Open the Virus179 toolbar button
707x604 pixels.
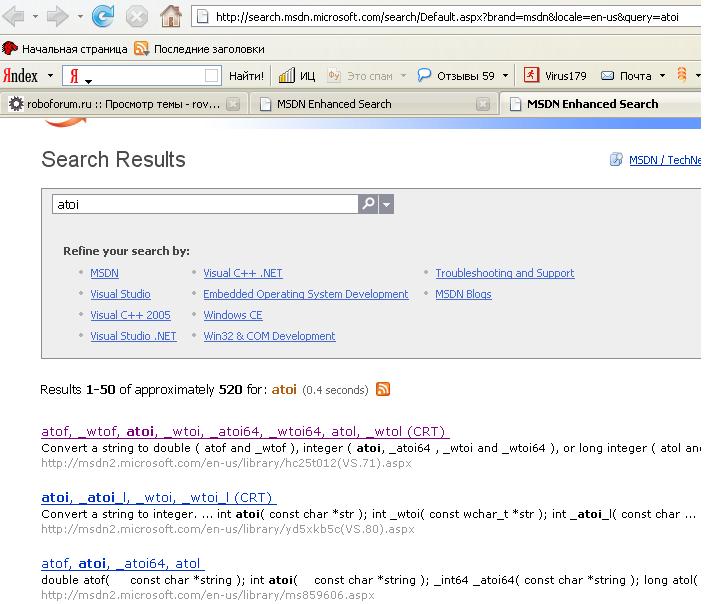pos(556,76)
